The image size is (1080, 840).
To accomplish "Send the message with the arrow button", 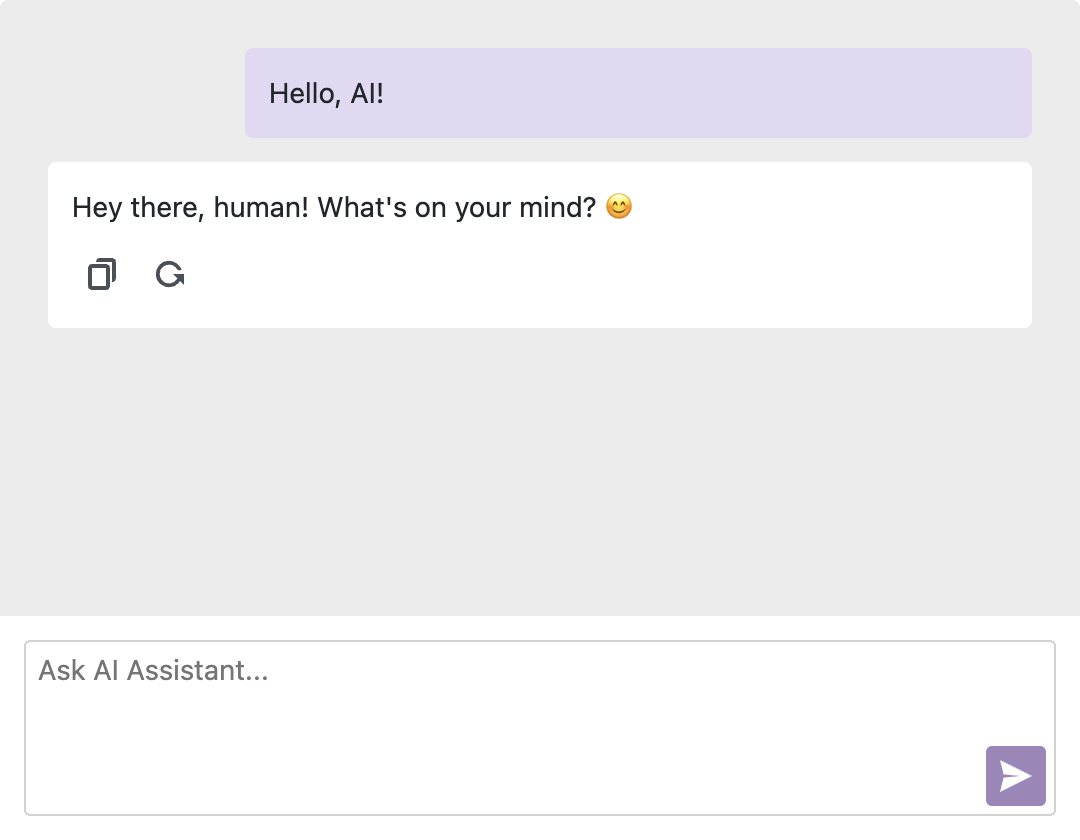I will (1015, 776).
